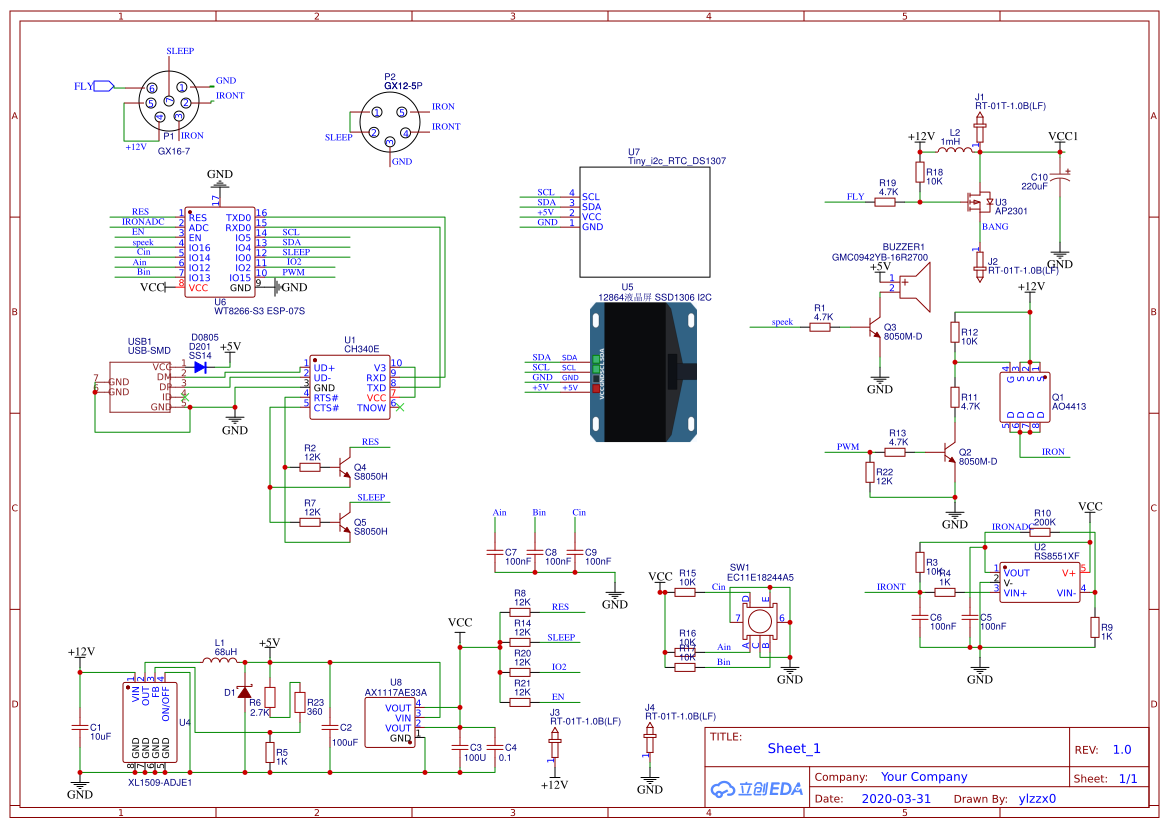This screenshot has height=828, width=1169.
Task: Select inductor L2 1mH
Action: click(x=955, y=148)
